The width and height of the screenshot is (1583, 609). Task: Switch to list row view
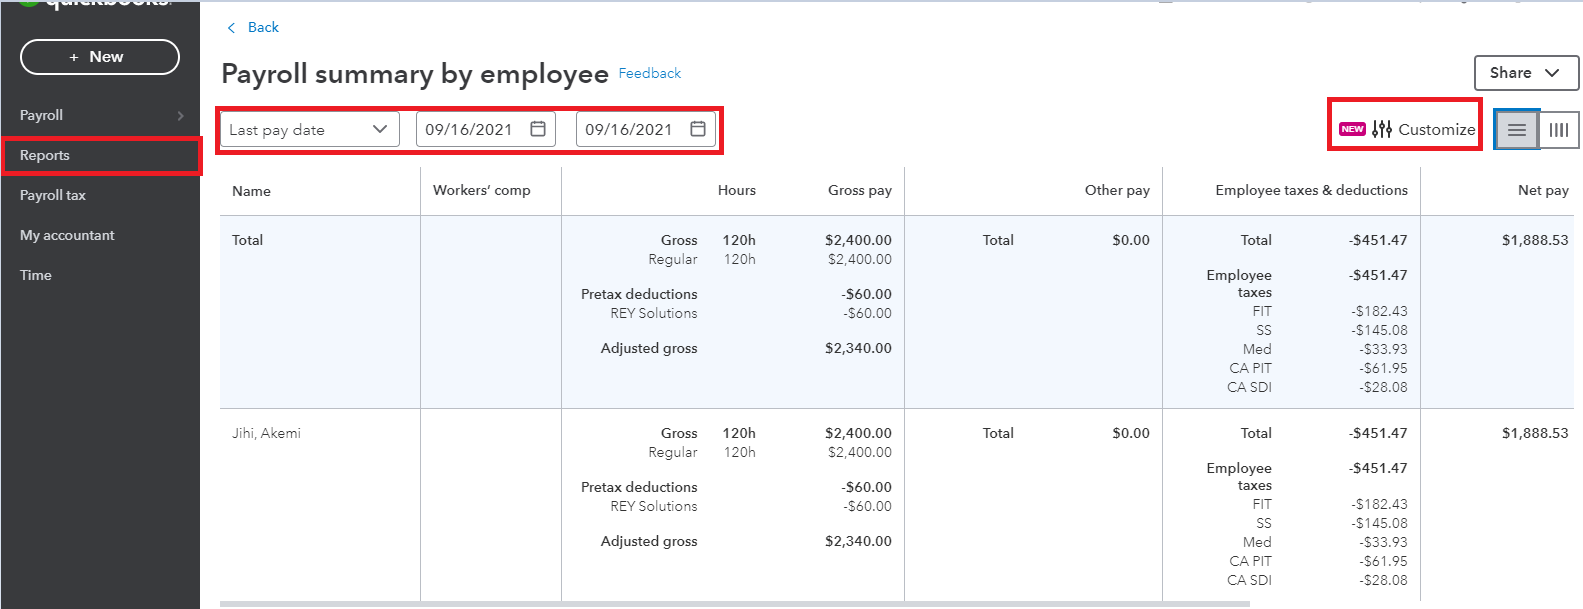tap(1517, 130)
